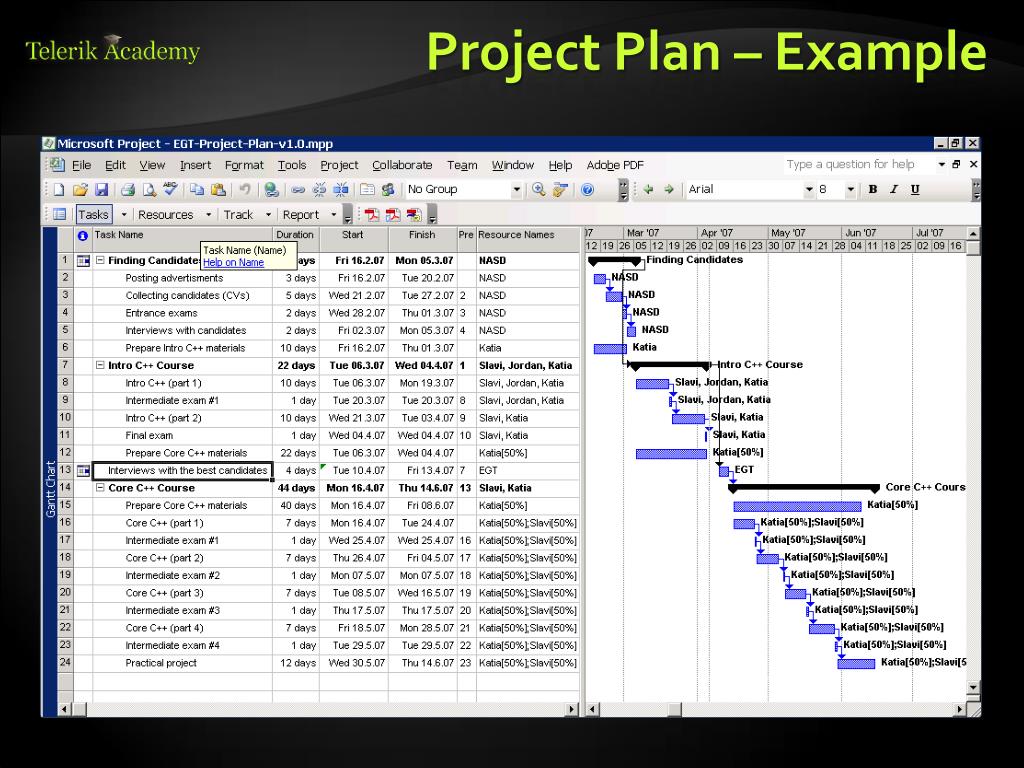Screen dimensions: 1024x768
Task: Open the Arial font dropdown
Action: pos(809,189)
